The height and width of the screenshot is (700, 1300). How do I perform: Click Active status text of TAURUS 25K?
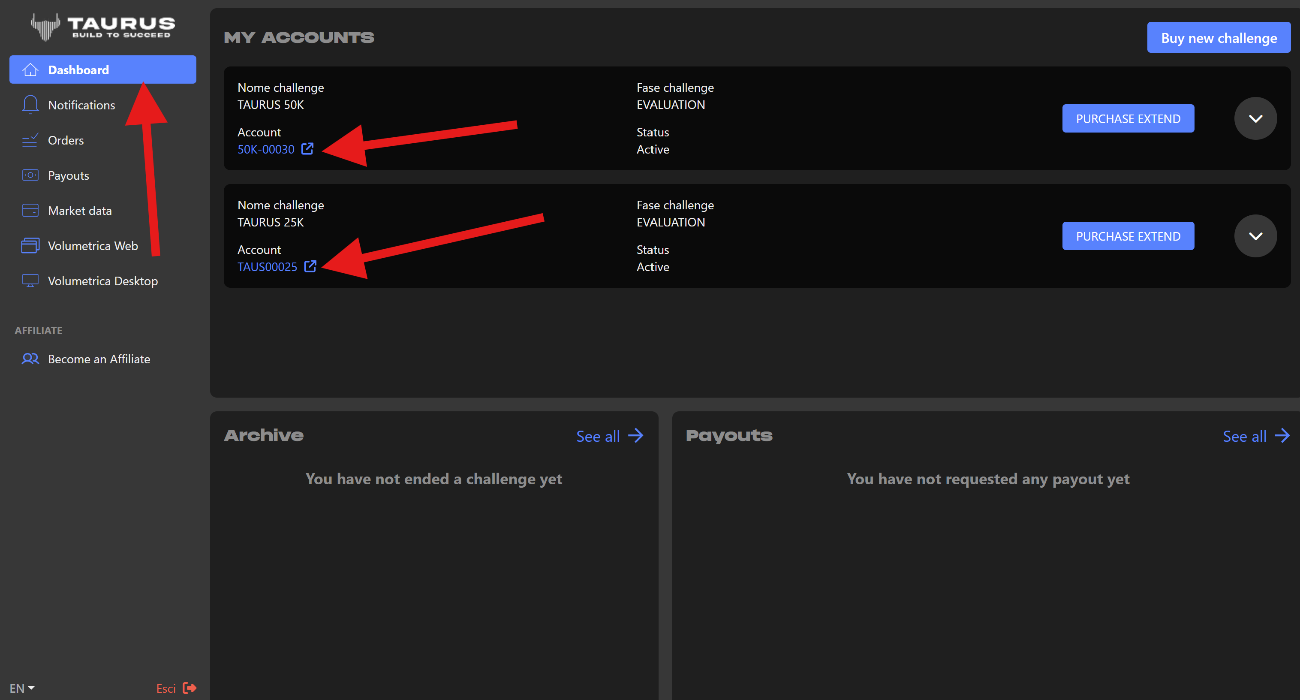pyautogui.click(x=653, y=267)
